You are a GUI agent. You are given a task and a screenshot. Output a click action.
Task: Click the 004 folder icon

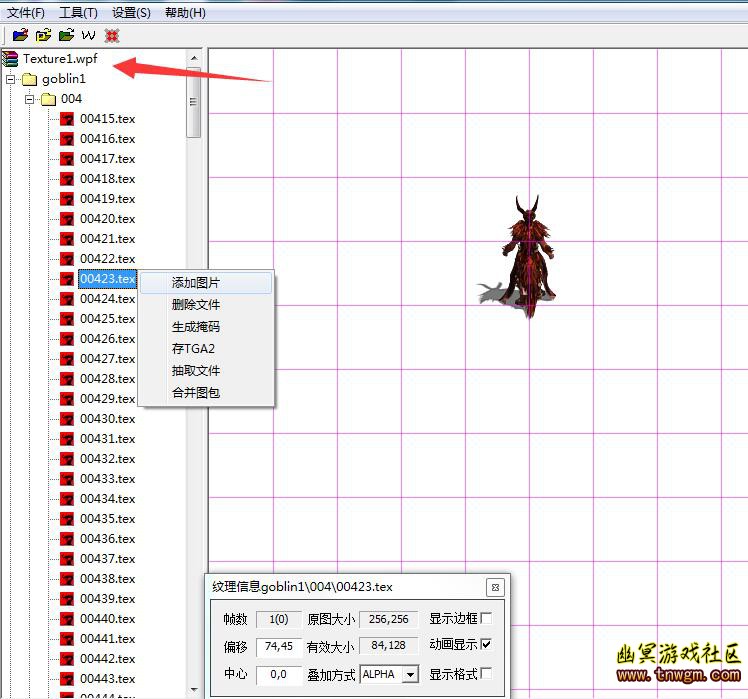click(49, 99)
